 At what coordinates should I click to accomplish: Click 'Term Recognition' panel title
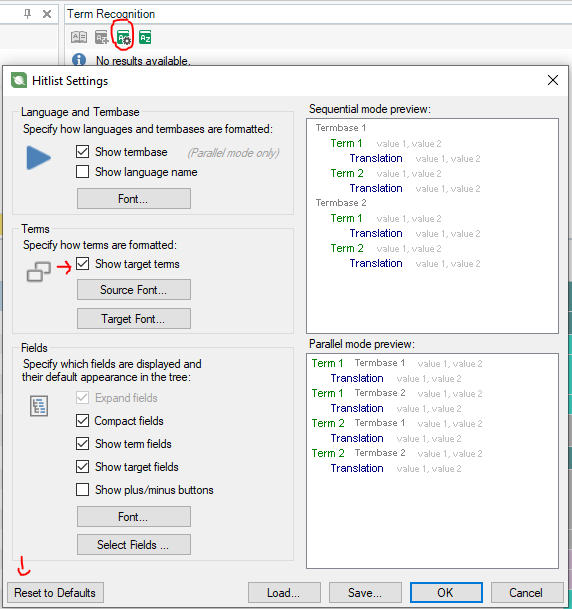pyautogui.click(x=111, y=14)
